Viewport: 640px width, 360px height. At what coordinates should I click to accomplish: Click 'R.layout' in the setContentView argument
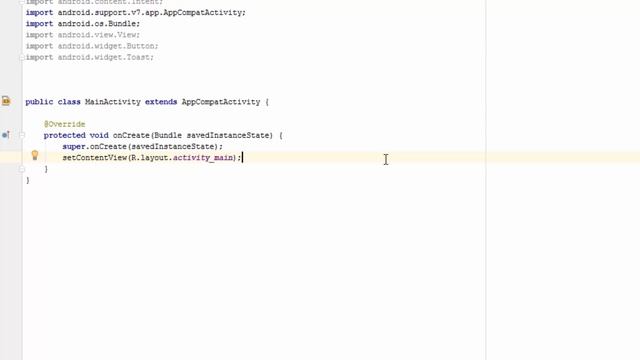tap(149, 158)
